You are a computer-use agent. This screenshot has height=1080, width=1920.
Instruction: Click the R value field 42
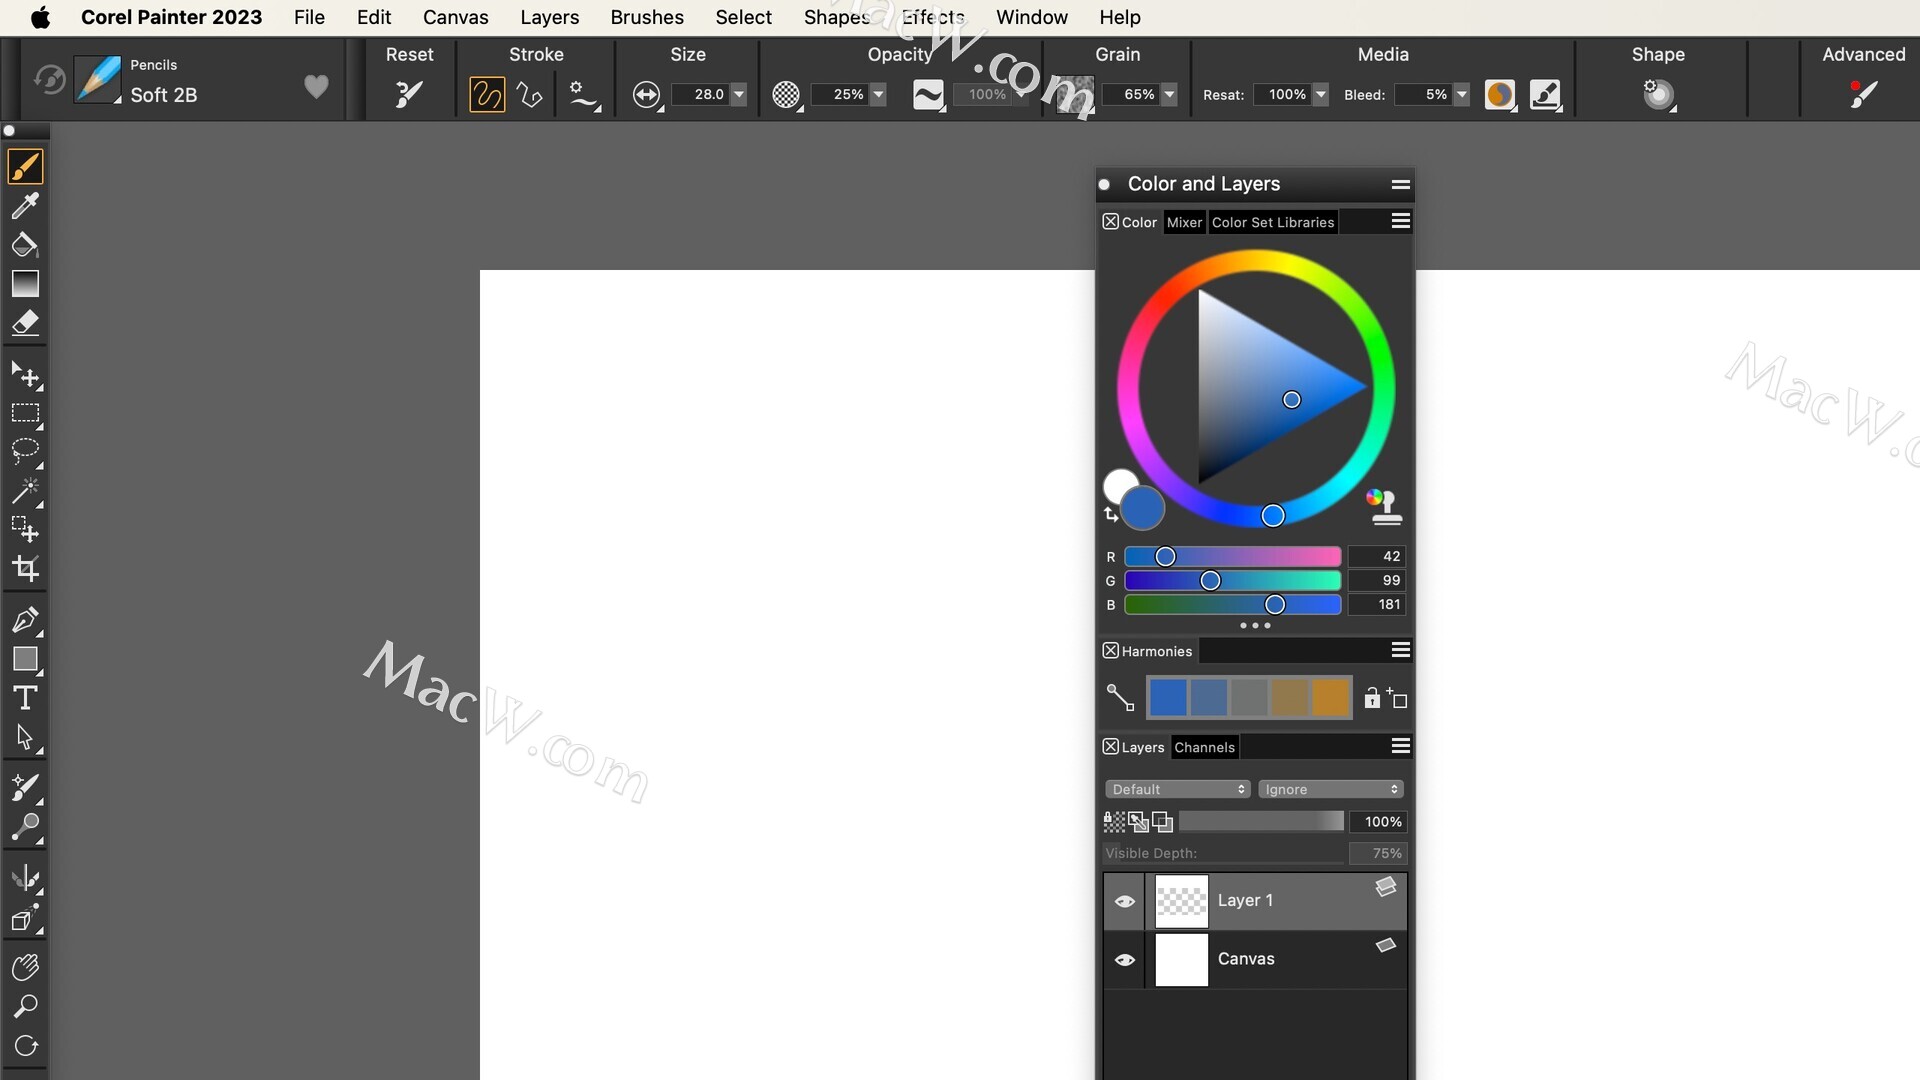point(1377,556)
